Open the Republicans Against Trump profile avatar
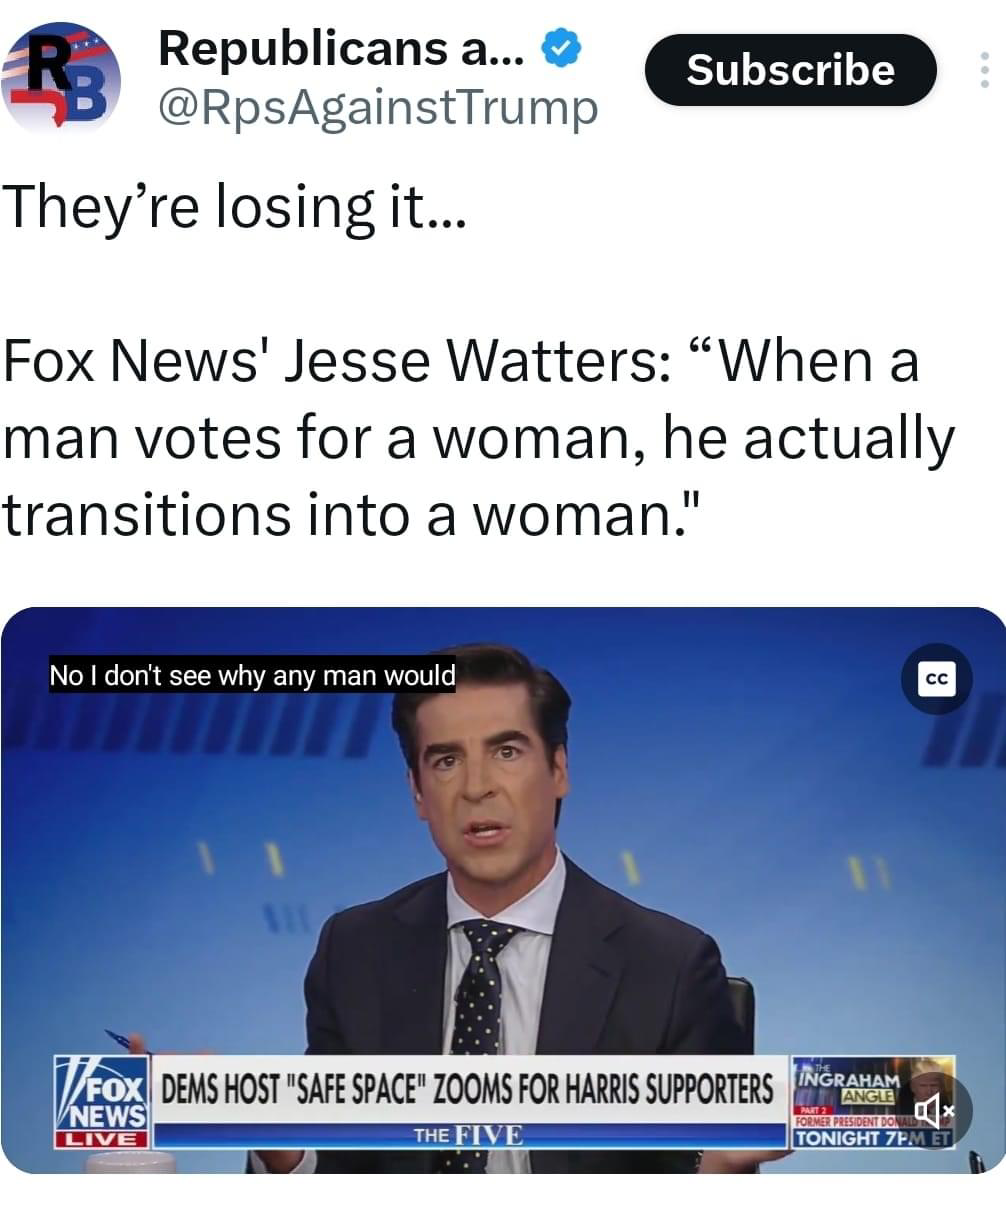 [61, 78]
